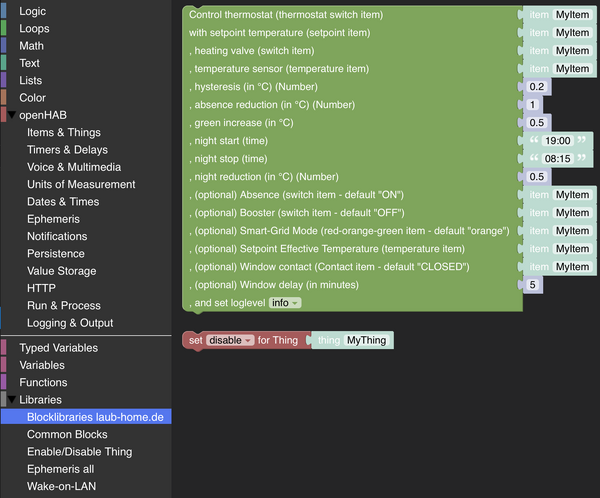This screenshot has height=498, width=600.
Task: Open the Color block category
Action: [32, 98]
